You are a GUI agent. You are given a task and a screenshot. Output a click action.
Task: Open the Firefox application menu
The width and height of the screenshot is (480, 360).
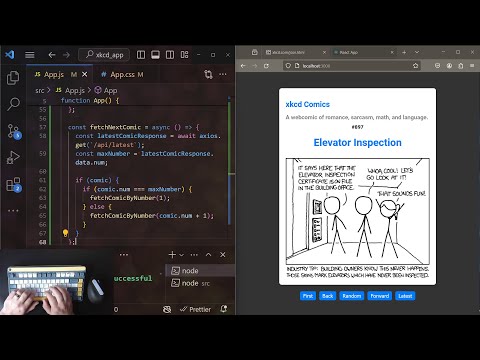(x=472, y=66)
